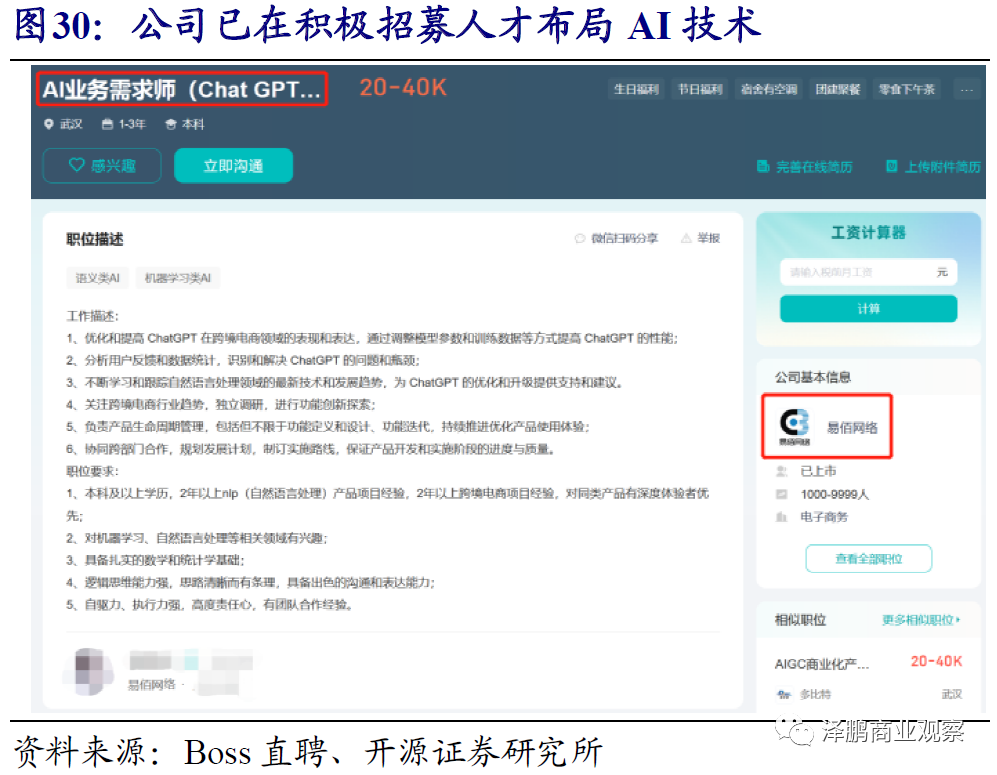Viewport: 997px width, 775px height.
Task: Click the 公司基本信息 heading
Action: tap(813, 378)
